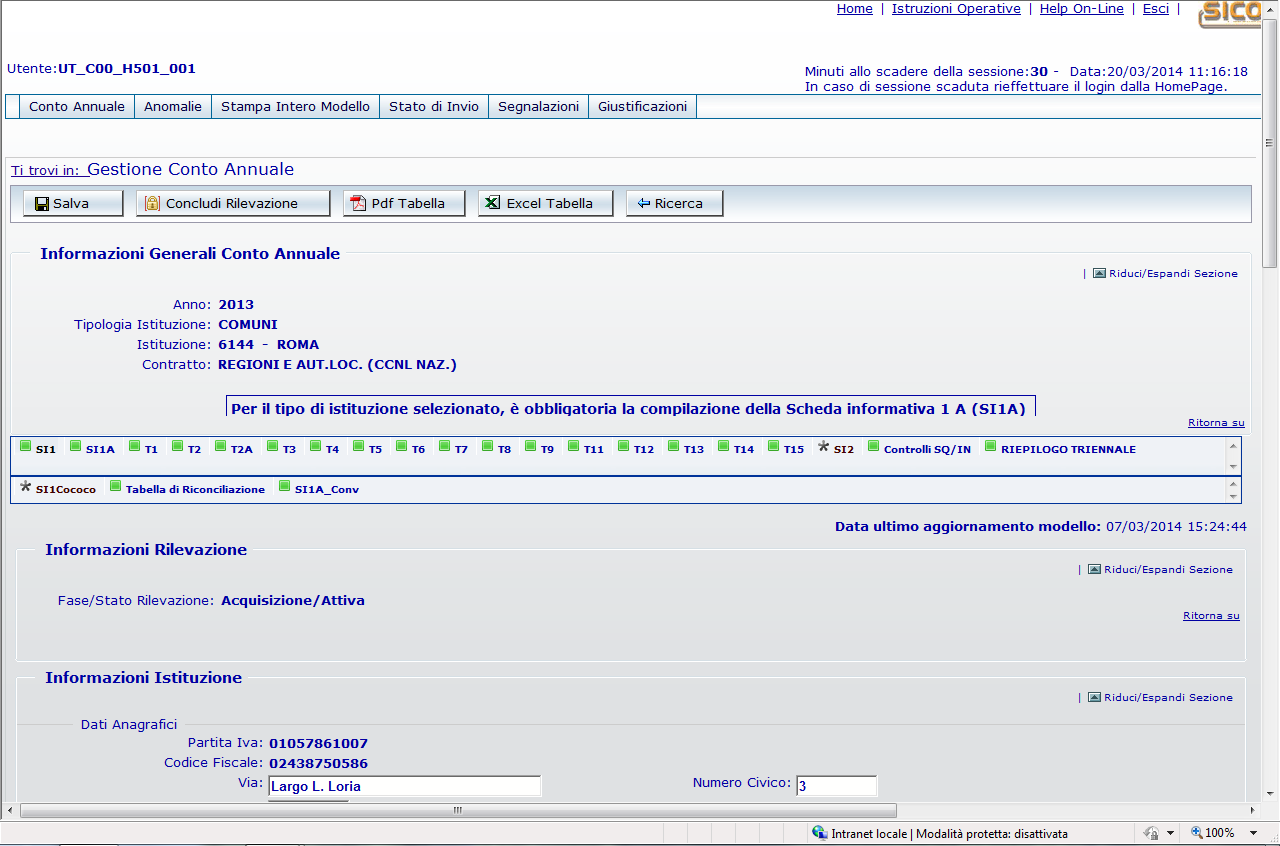Click the Acquisizione/Attiva status text
This screenshot has width=1280, height=846.
coord(293,601)
